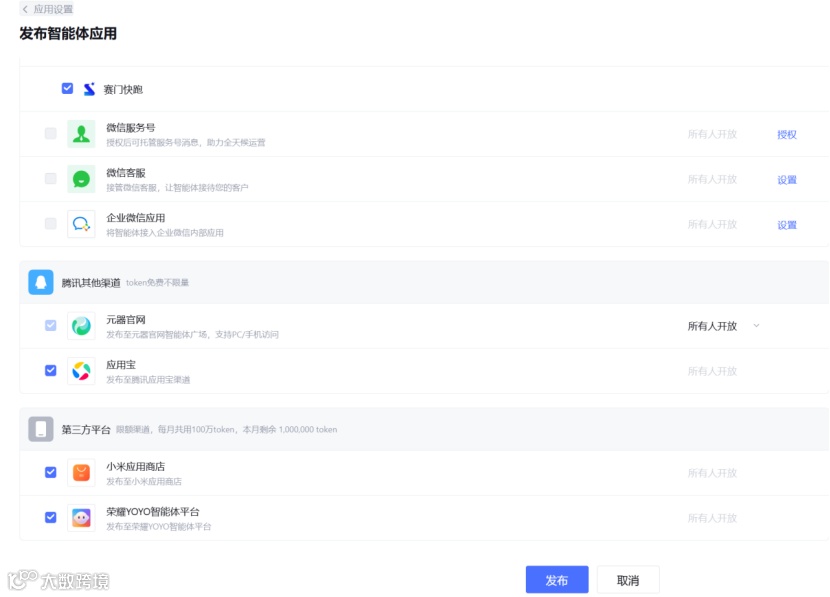Click the 微信服务号 description text
Viewport: 830px width, 597px height.
[186, 142]
